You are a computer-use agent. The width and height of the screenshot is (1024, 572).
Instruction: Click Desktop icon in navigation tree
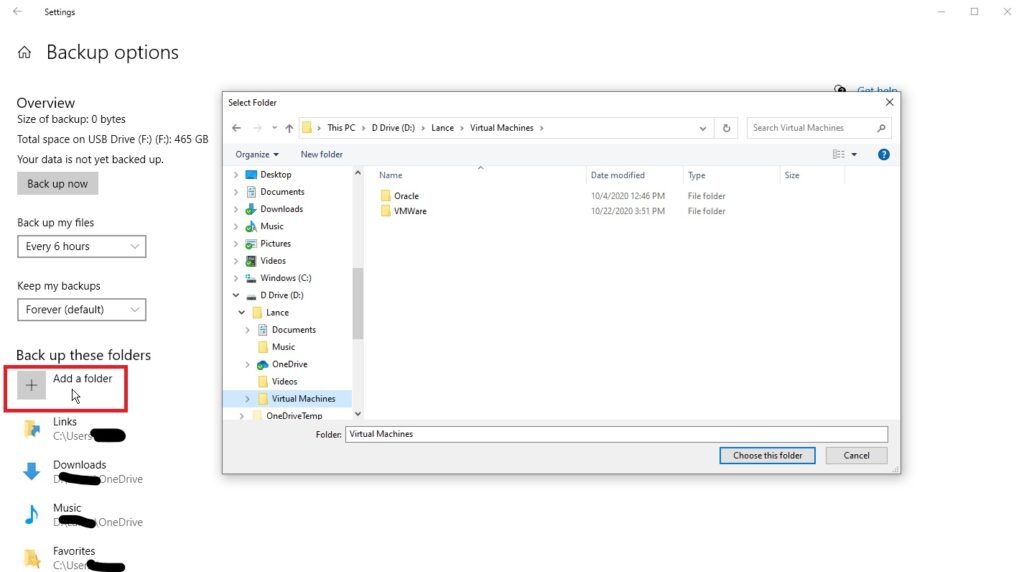[251, 174]
